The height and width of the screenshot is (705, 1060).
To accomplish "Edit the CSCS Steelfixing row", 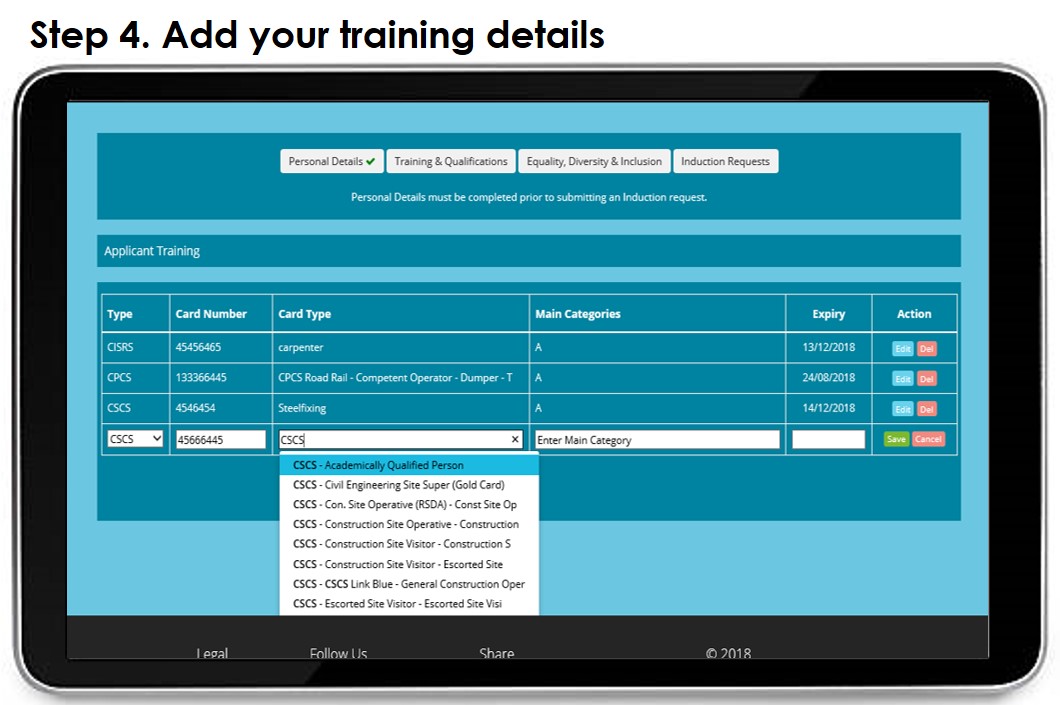I will tap(902, 409).
